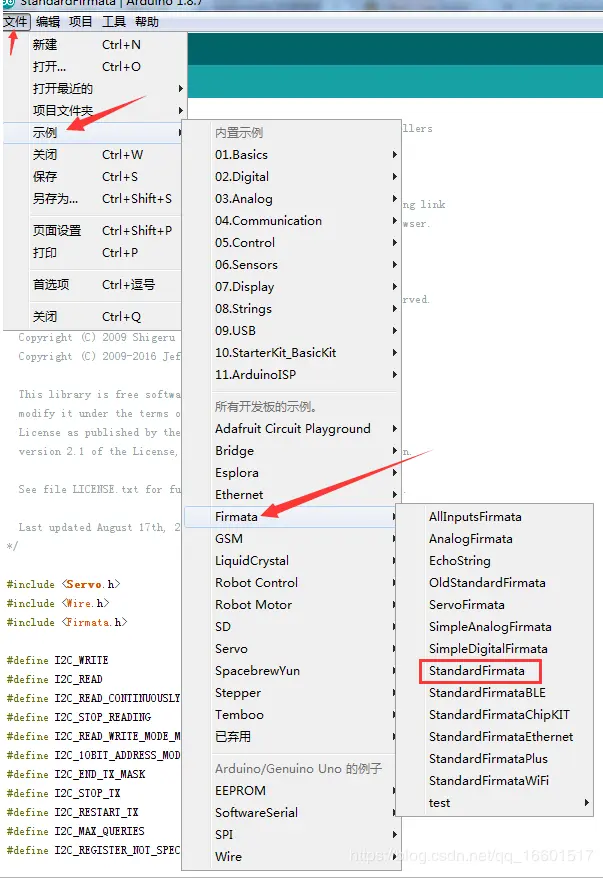Open Adafruit Circuit Playground examples

coord(291,429)
